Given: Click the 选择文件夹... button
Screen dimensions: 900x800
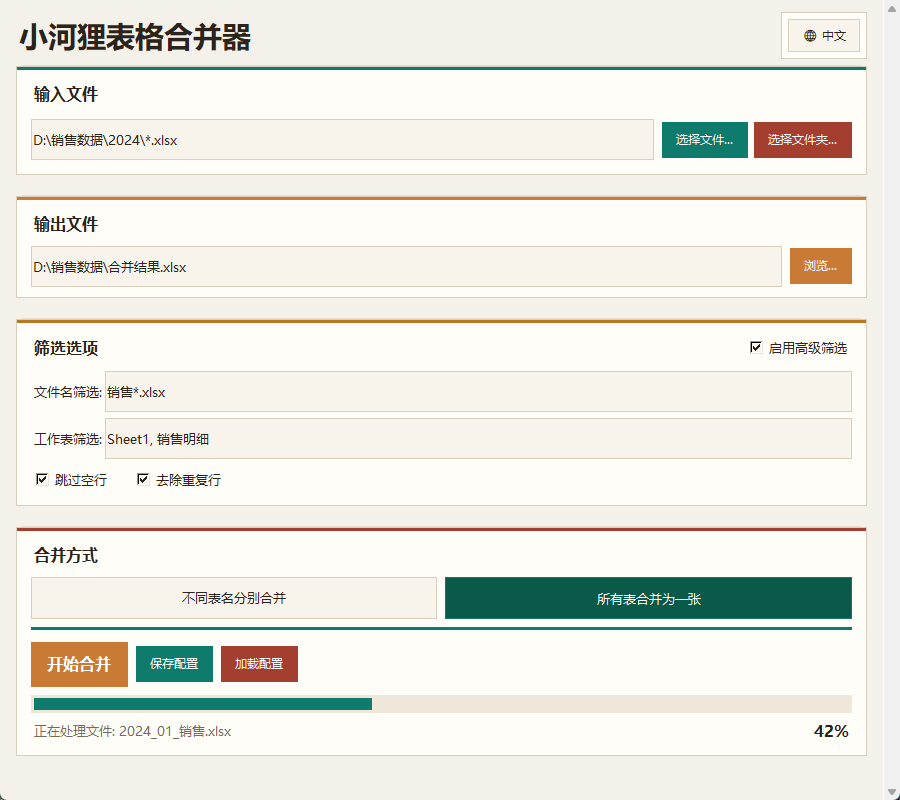Looking at the screenshot, I should [802, 139].
